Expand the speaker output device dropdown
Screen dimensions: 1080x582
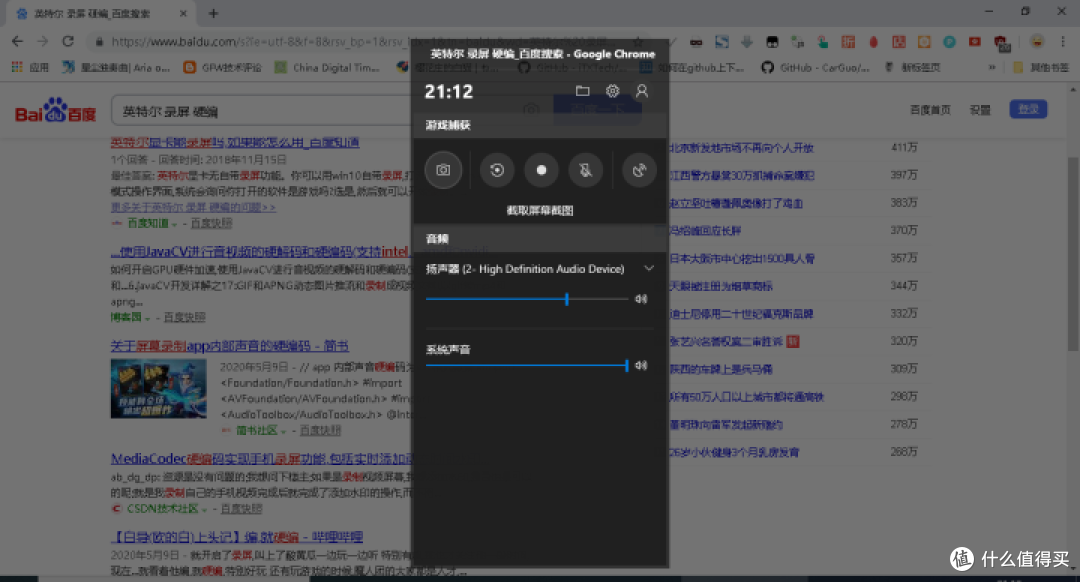(649, 269)
